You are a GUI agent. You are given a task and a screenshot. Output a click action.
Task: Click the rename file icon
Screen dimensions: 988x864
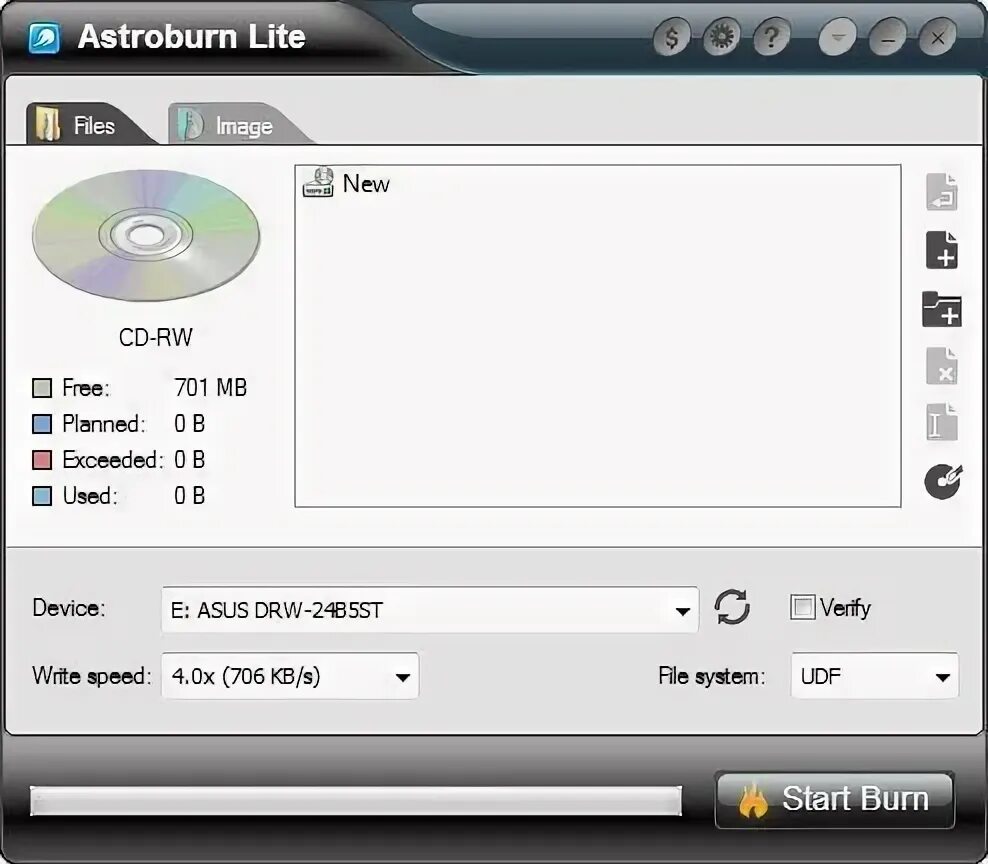tap(941, 422)
